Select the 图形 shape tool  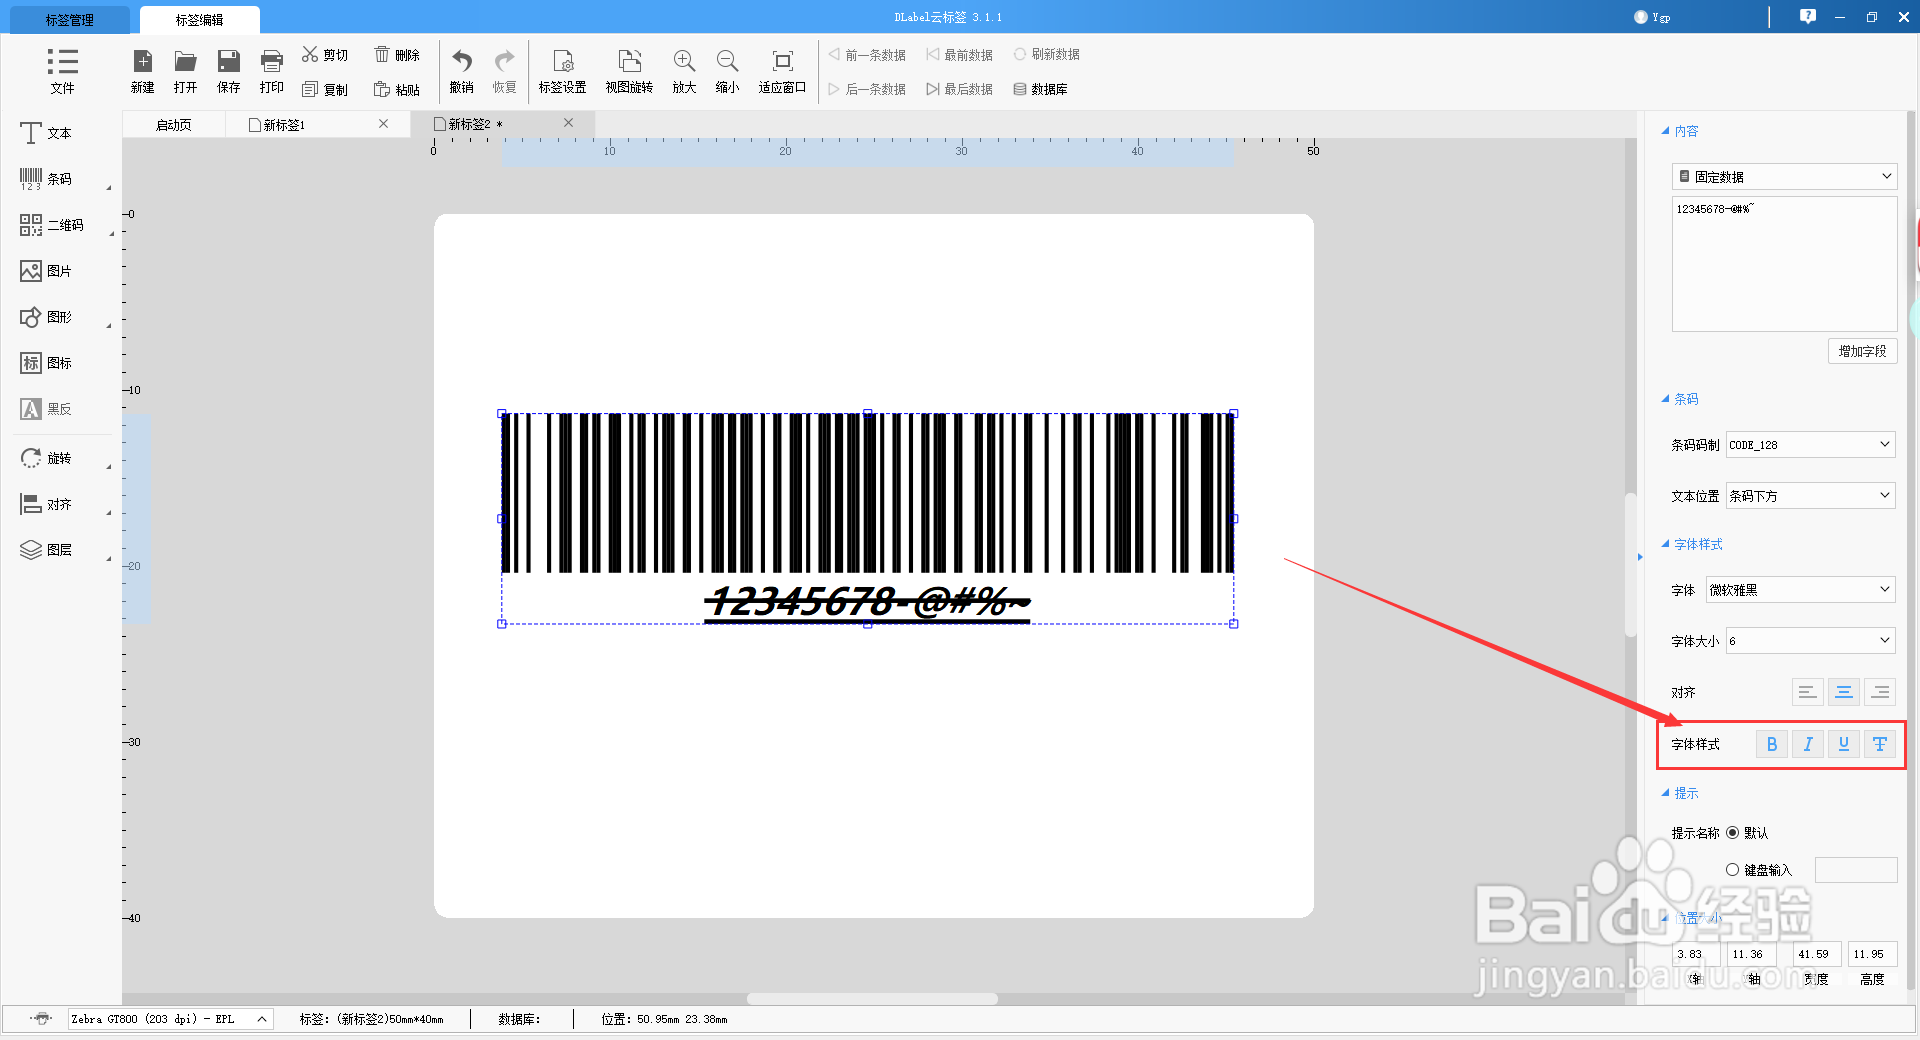[x=46, y=317]
